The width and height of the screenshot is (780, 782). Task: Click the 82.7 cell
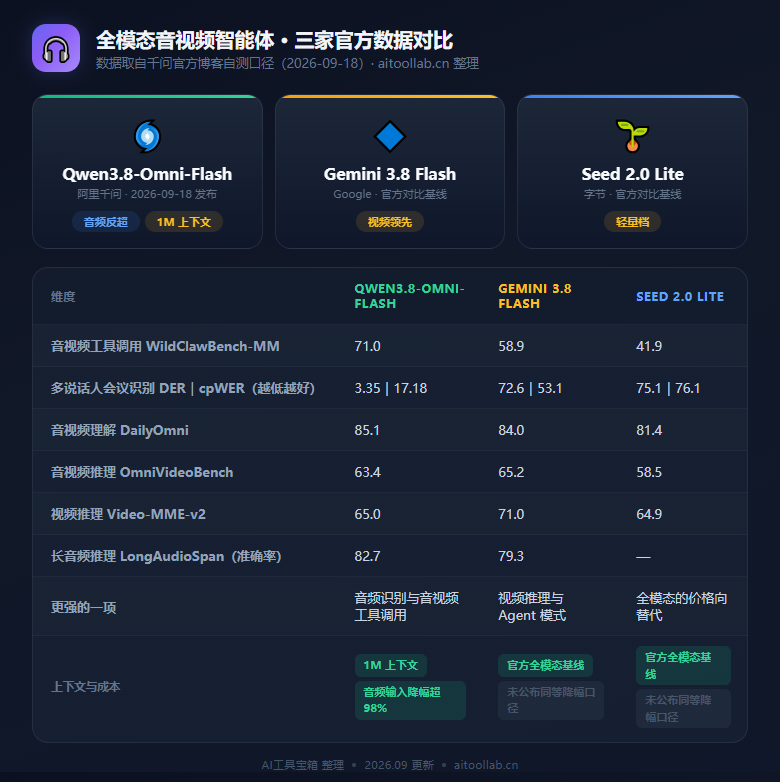(368, 556)
